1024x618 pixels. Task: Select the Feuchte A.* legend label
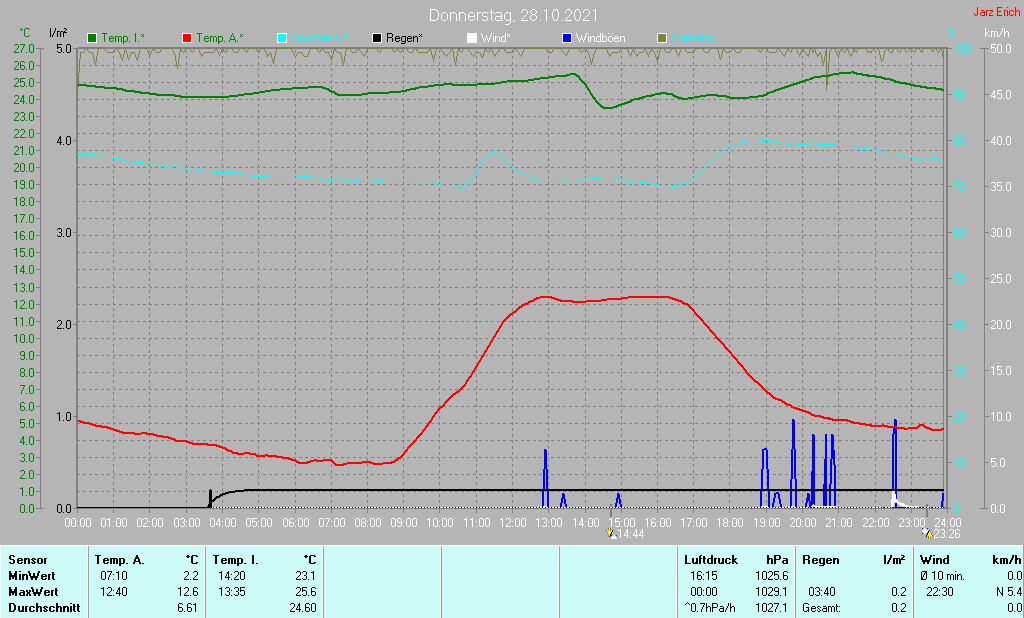tap(319, 38)
